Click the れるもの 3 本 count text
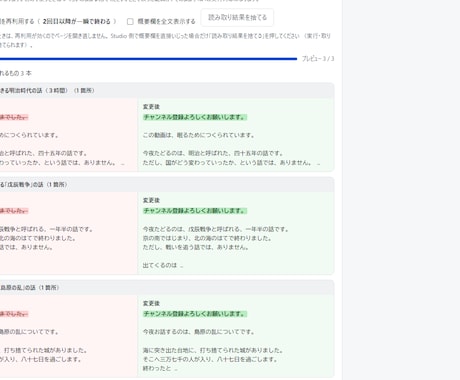This screenshot has width=460, height=380. click(16, 73)
